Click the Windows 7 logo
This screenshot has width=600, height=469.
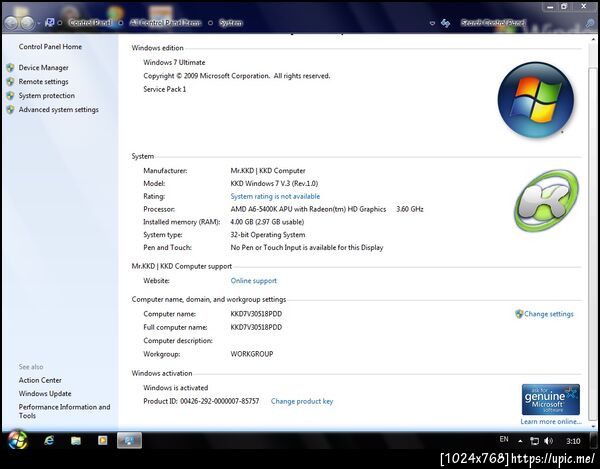coord(536,100)
